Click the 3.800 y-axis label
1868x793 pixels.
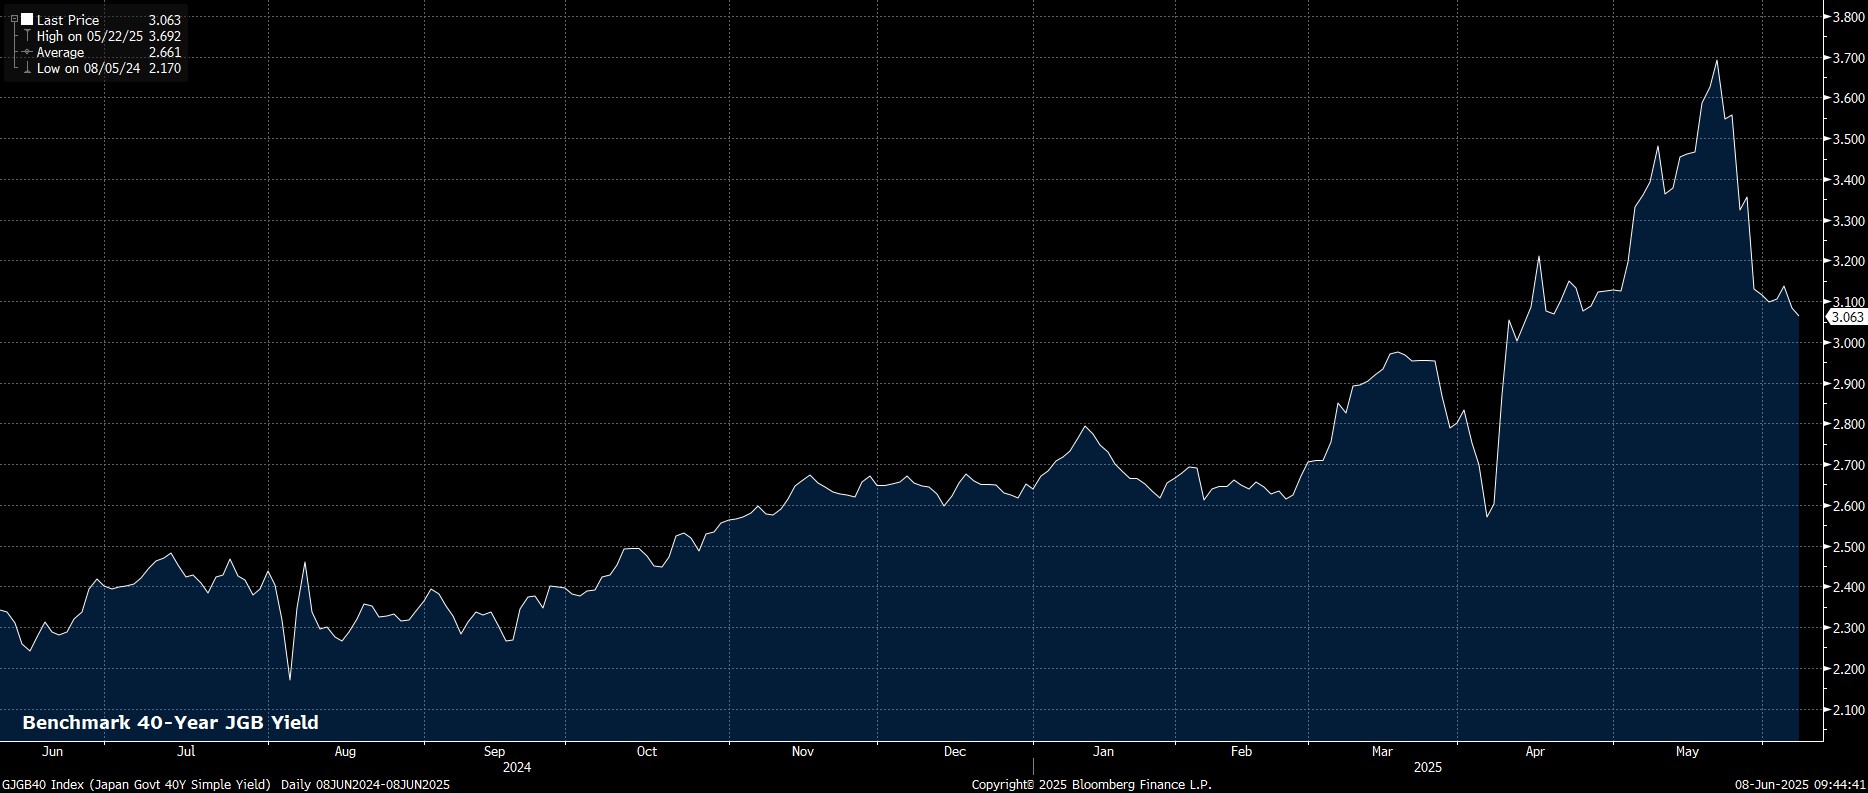coord(1847,17)
